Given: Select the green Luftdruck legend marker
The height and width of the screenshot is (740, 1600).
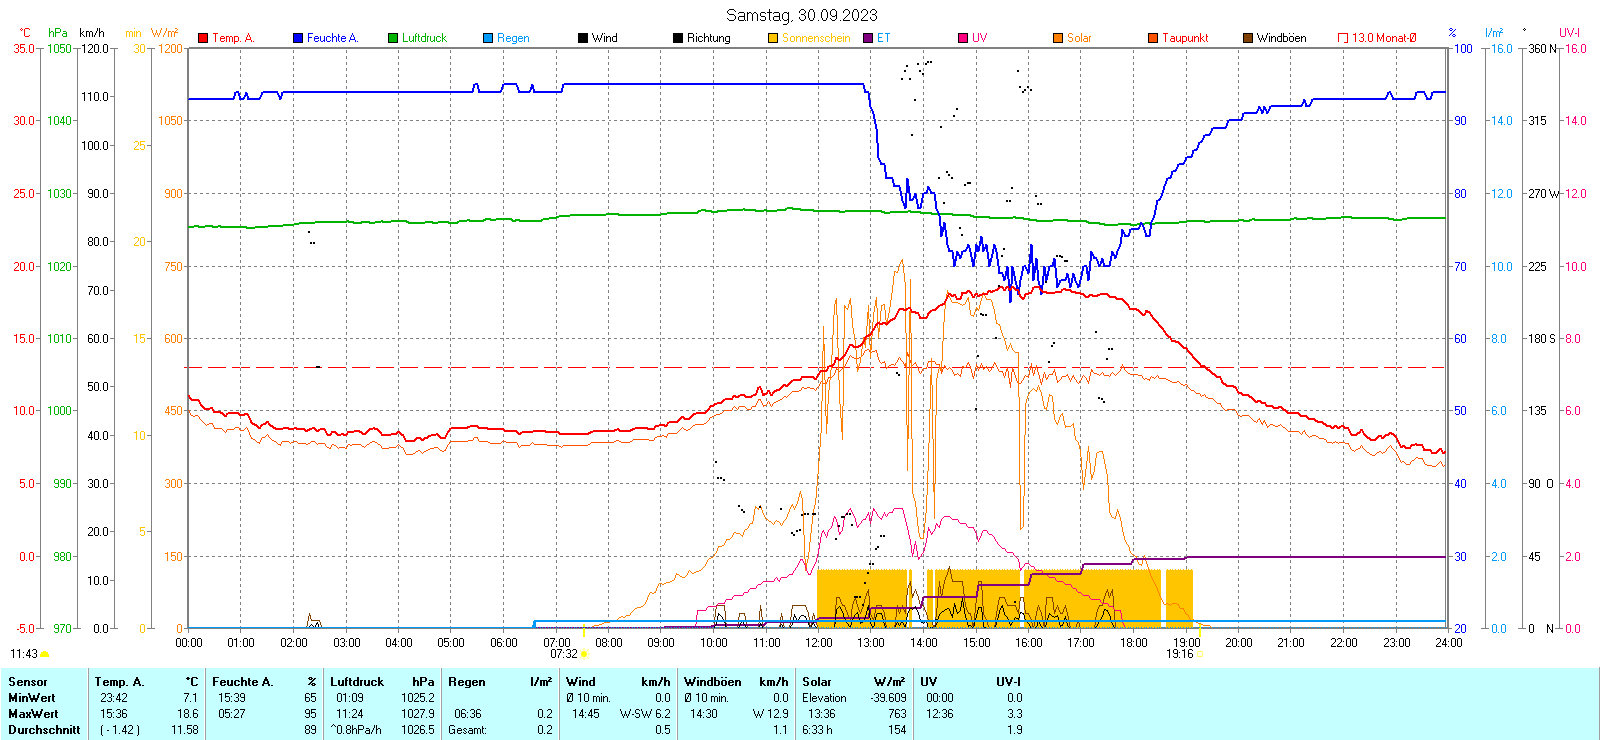Looking at the screenshot, I should tap(393, 38).
